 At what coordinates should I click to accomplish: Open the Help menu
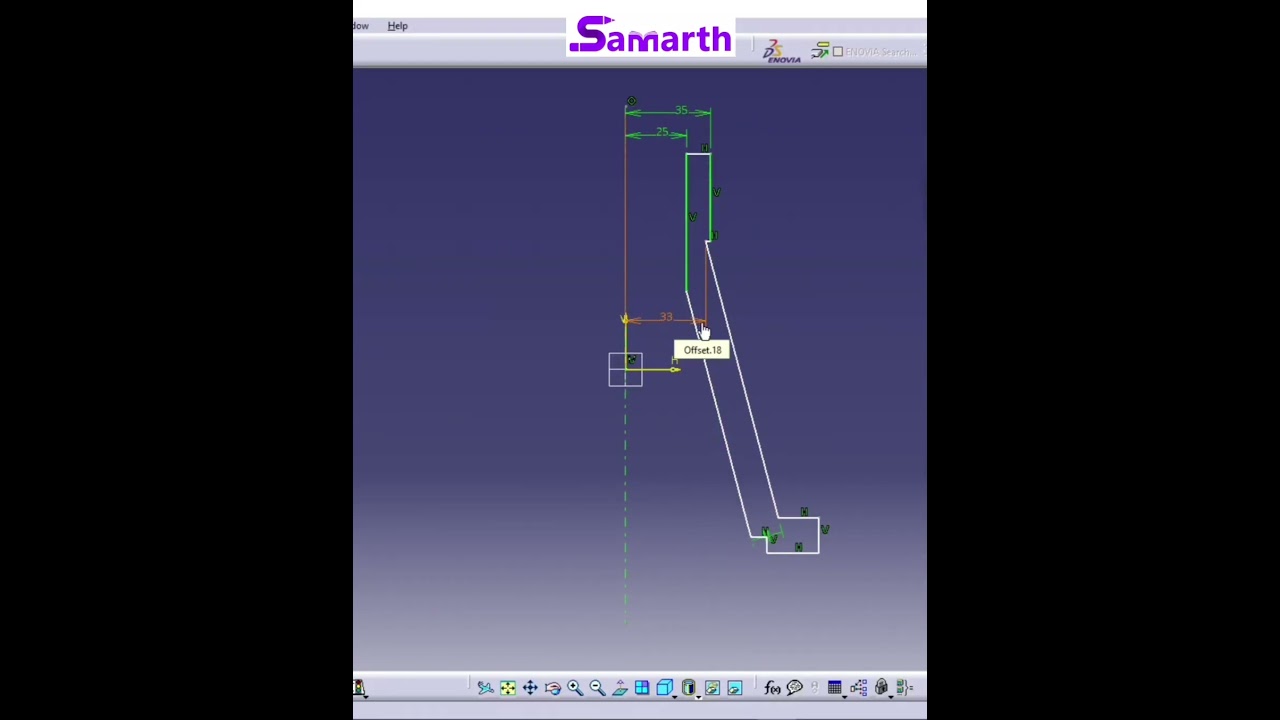click(x=397, y=26)
